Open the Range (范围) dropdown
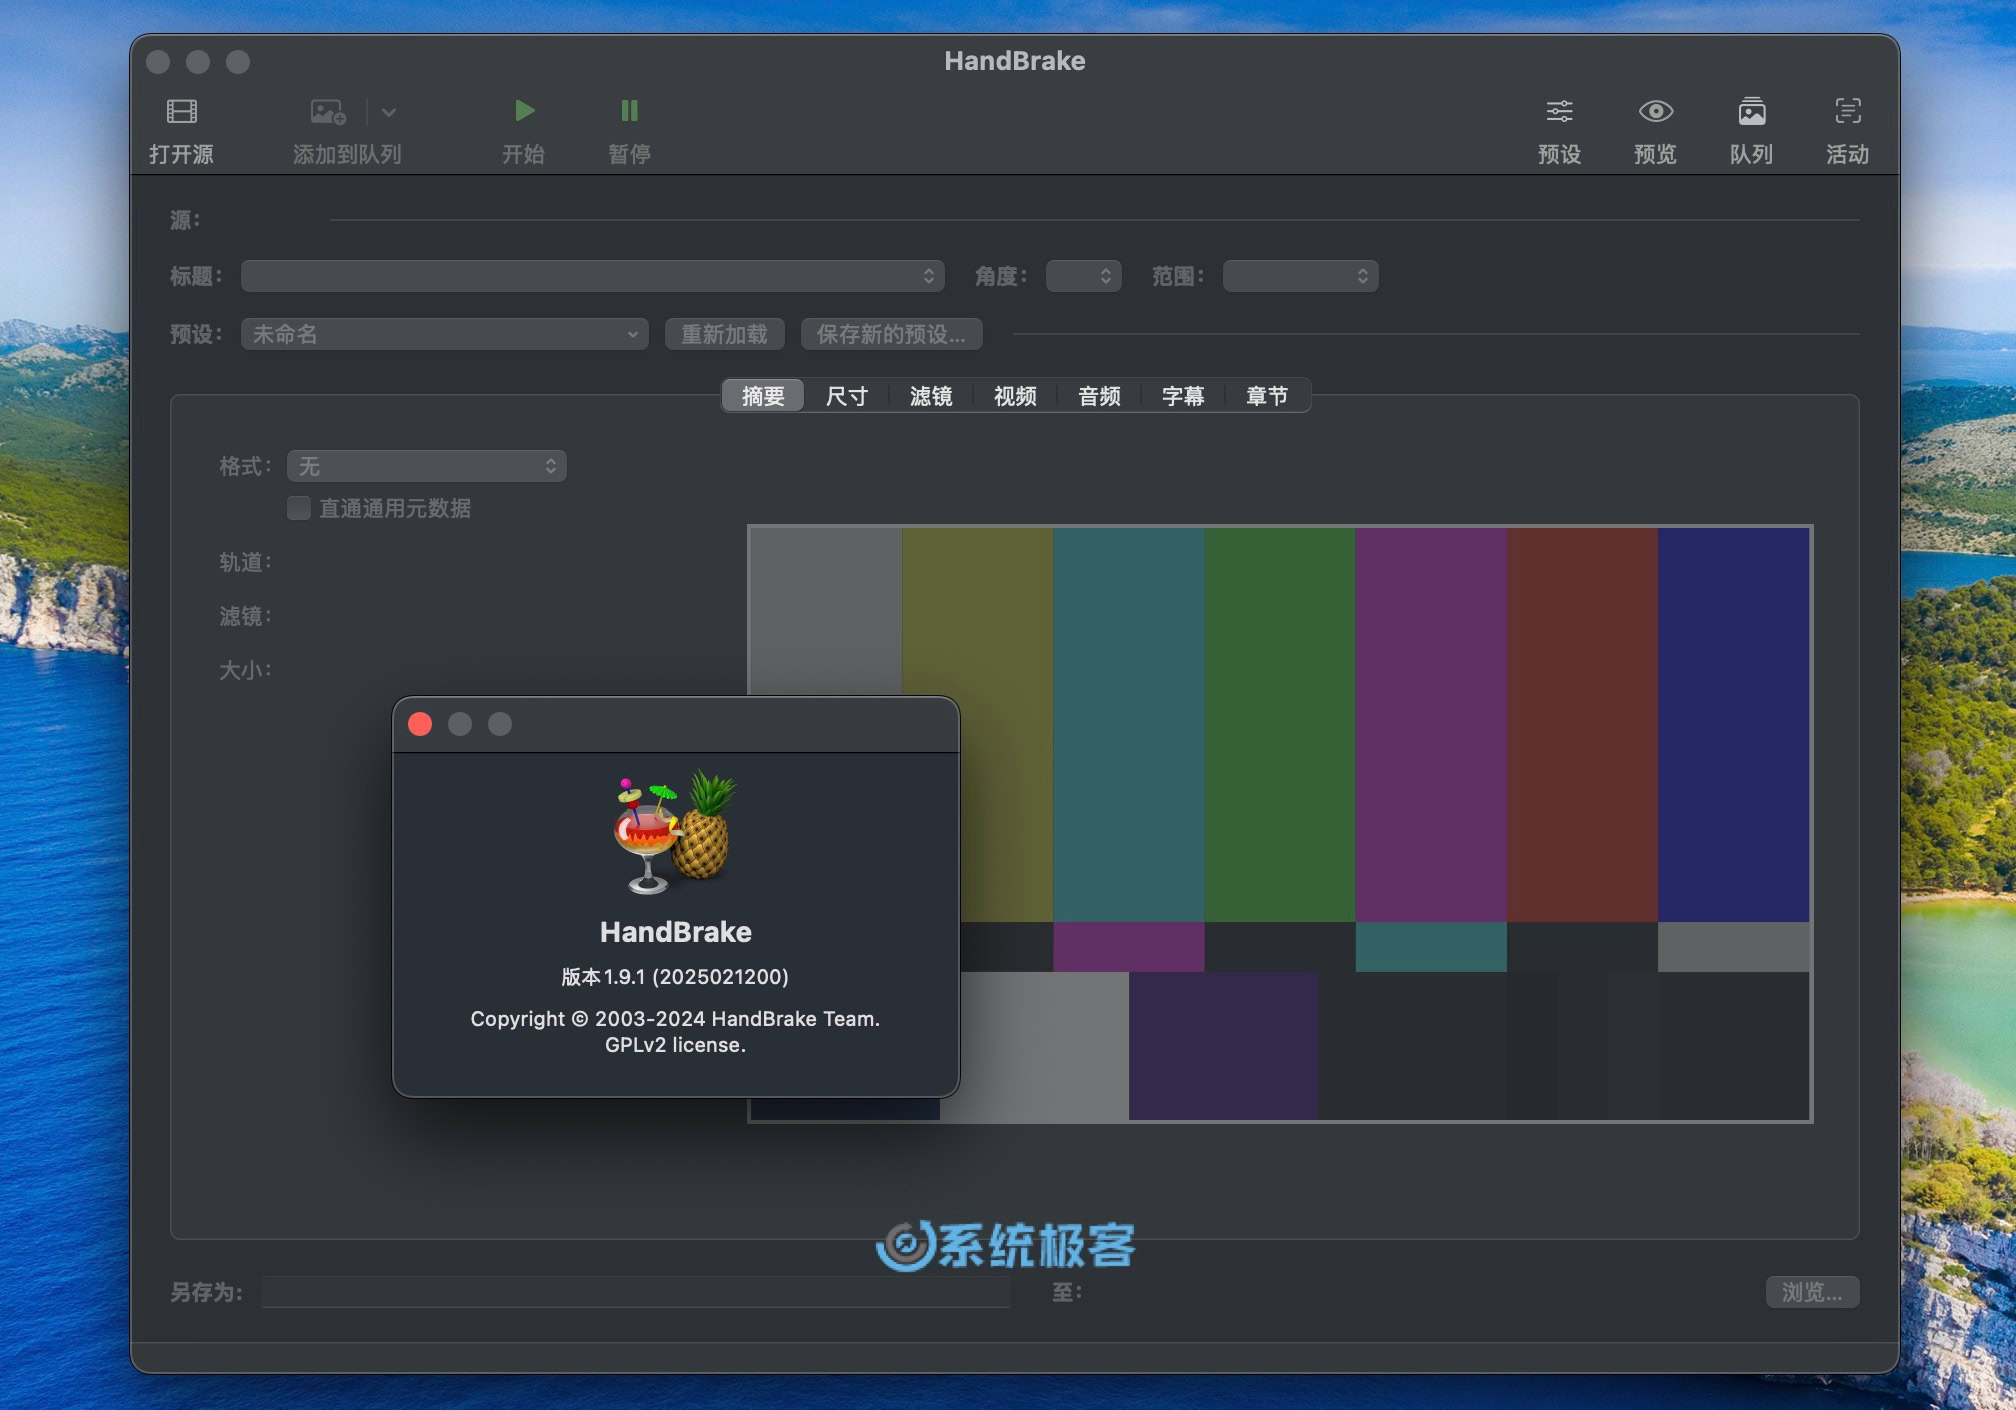The width and height of the screenshot is (2016, 1410). pos(1300,276)
